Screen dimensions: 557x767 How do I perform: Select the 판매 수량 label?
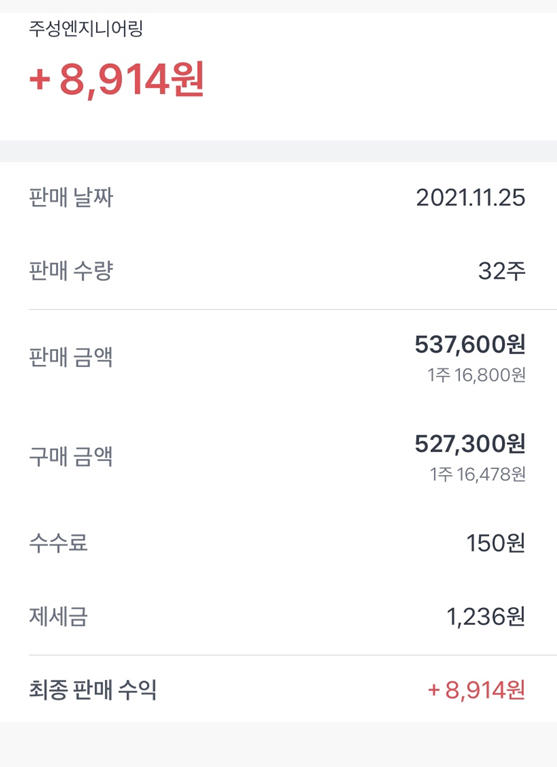pos(71,271)
